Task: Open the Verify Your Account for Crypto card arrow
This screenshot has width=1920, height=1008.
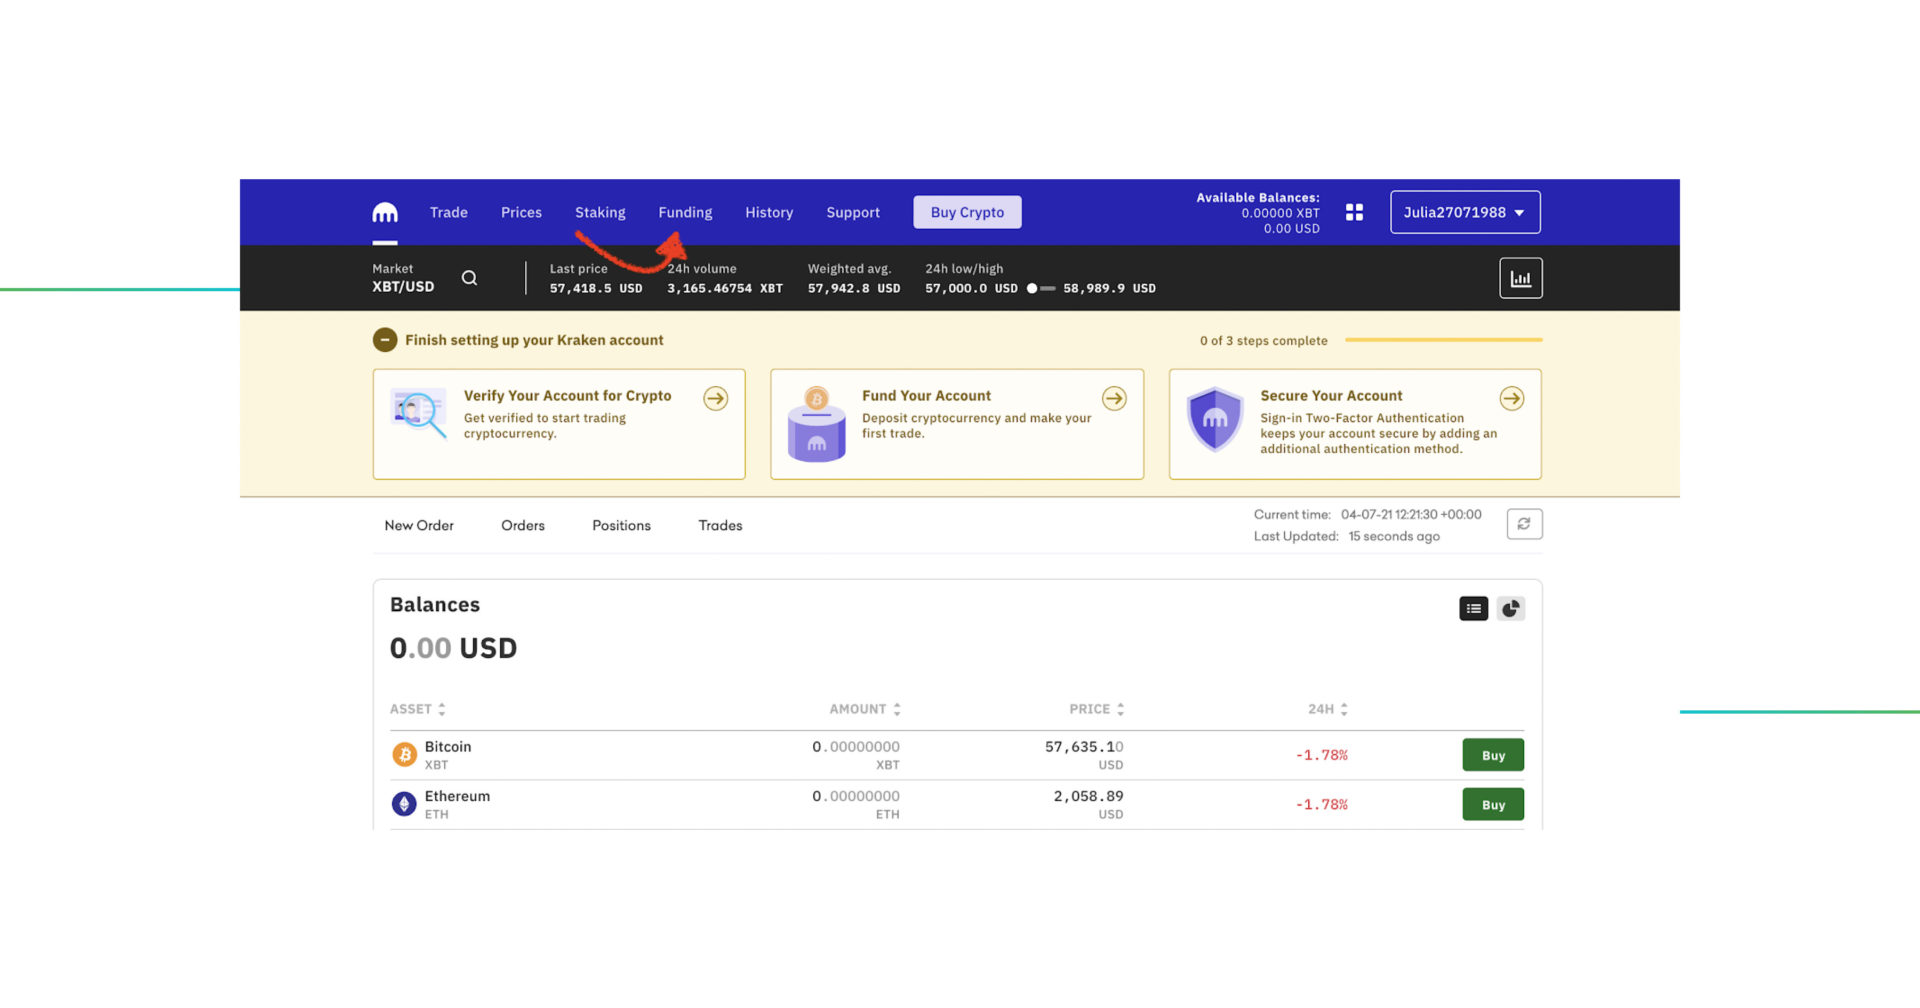Action: (715, 398)
